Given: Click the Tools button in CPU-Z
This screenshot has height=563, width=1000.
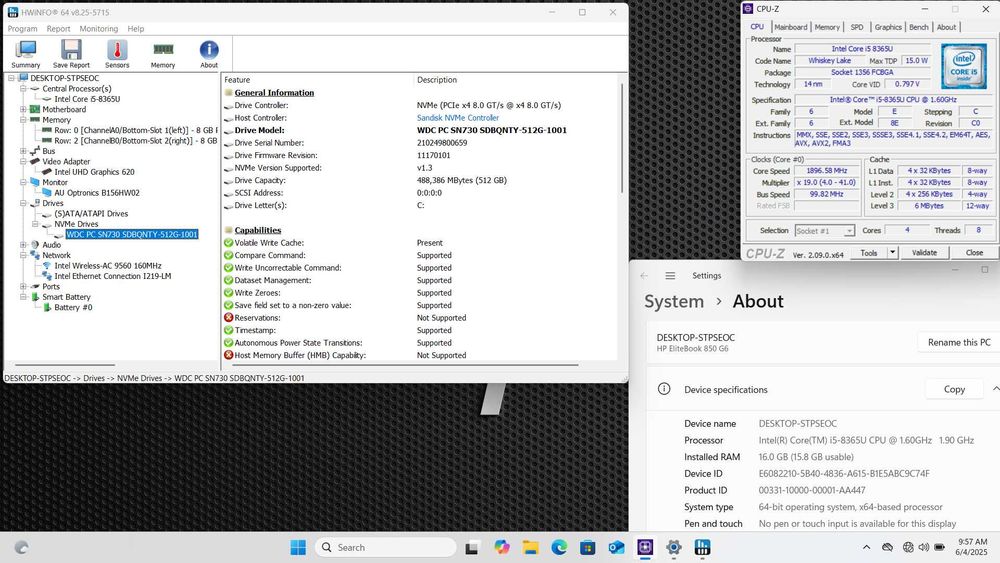Looking at the screenshot, I should point(869,252).
